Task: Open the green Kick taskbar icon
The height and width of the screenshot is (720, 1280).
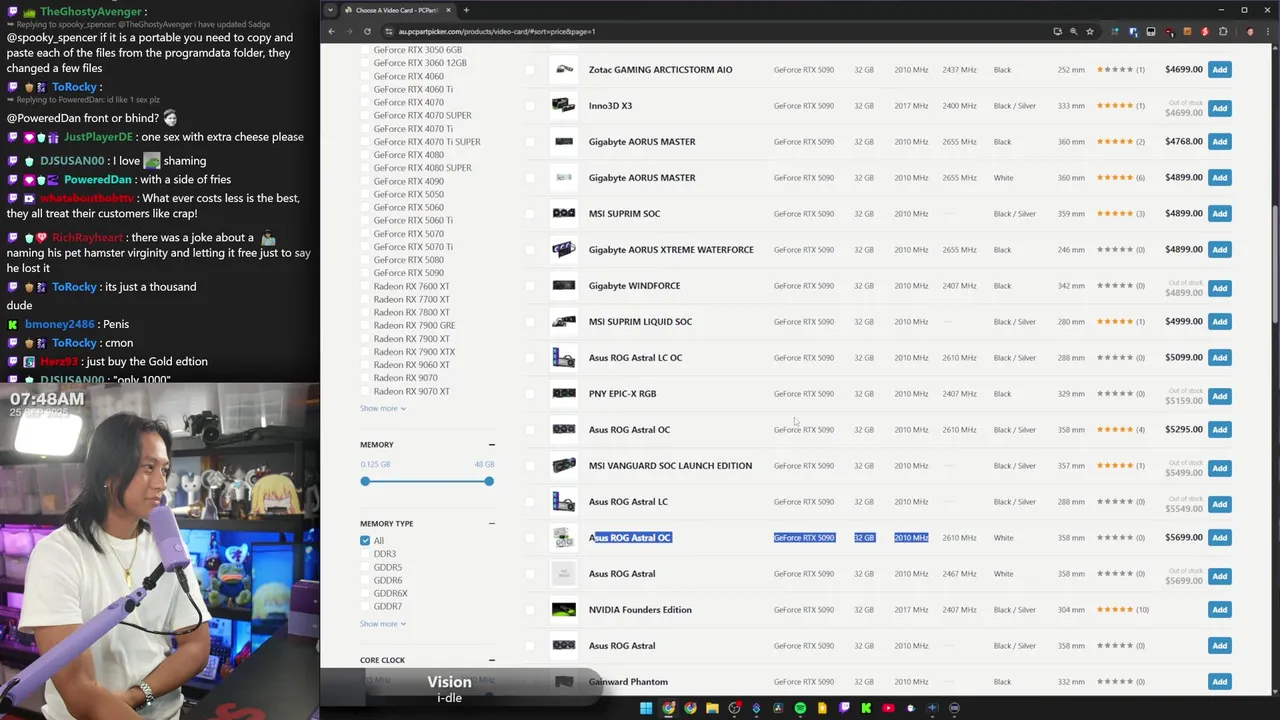Action: point(866,708)
